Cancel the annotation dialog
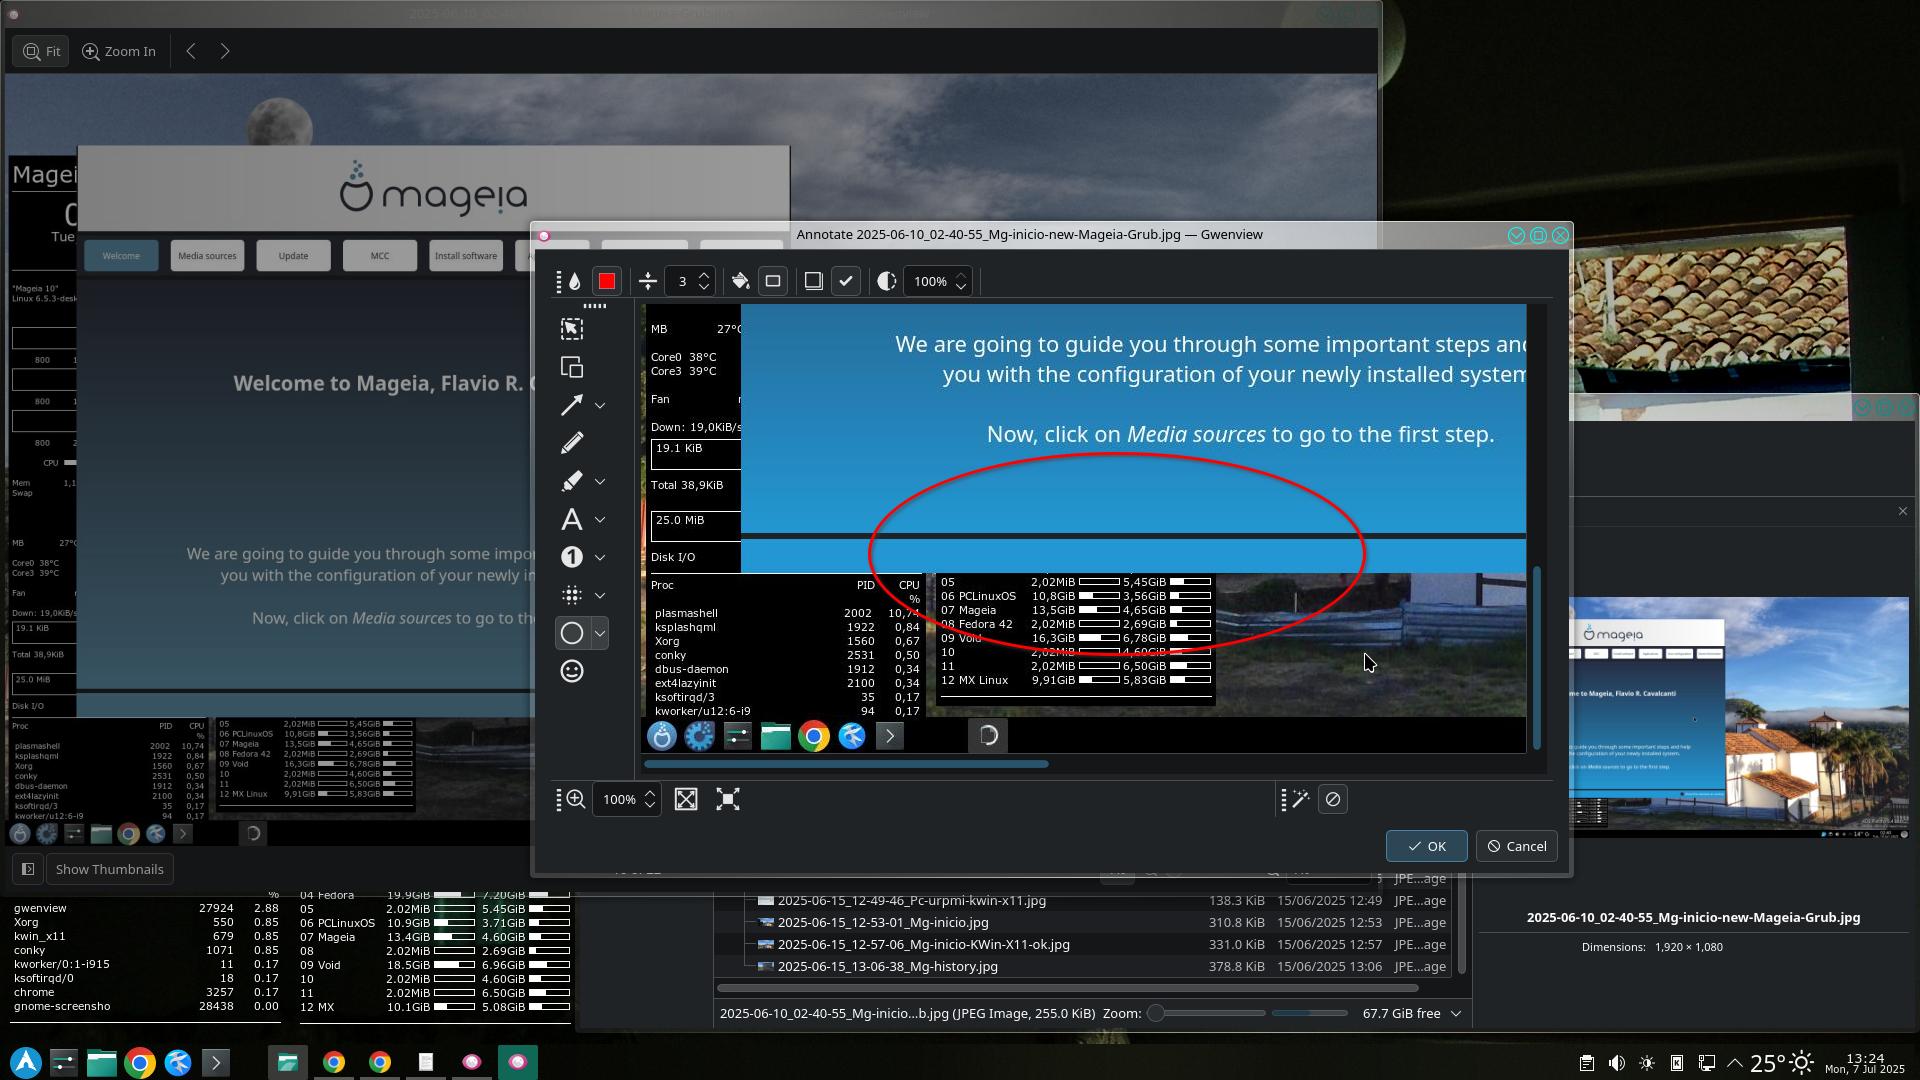Screen dimensions: 1920x1080 1517,846
